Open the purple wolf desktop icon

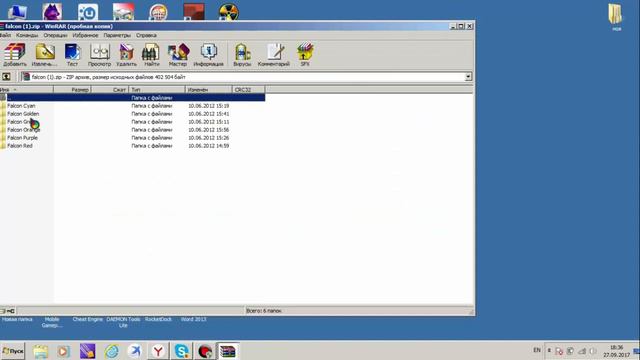click(52, 11)
